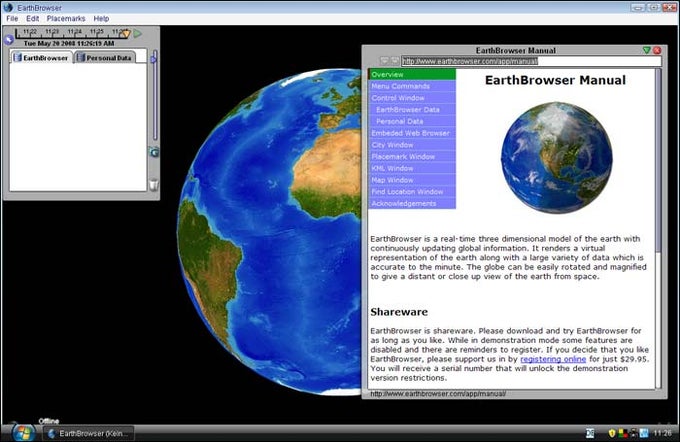680x442 pixels.
Task: Click the vertical slider track beside the data list
Action: 155,95
